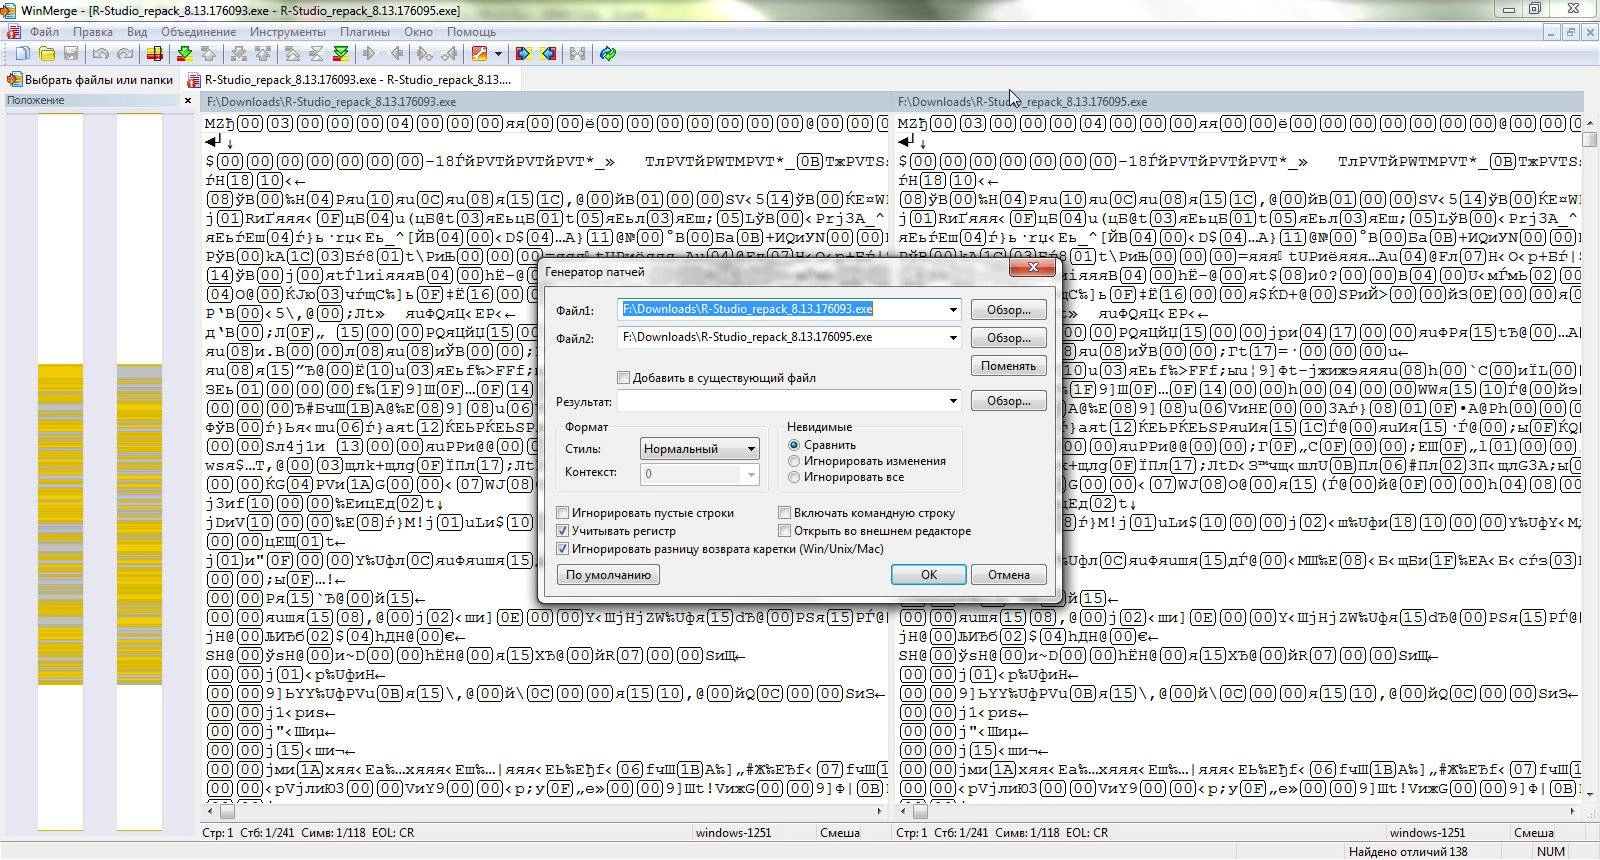Screen dimensions: 1600x860
Task: Go to the First difference icon
Action: click(292, 54)
